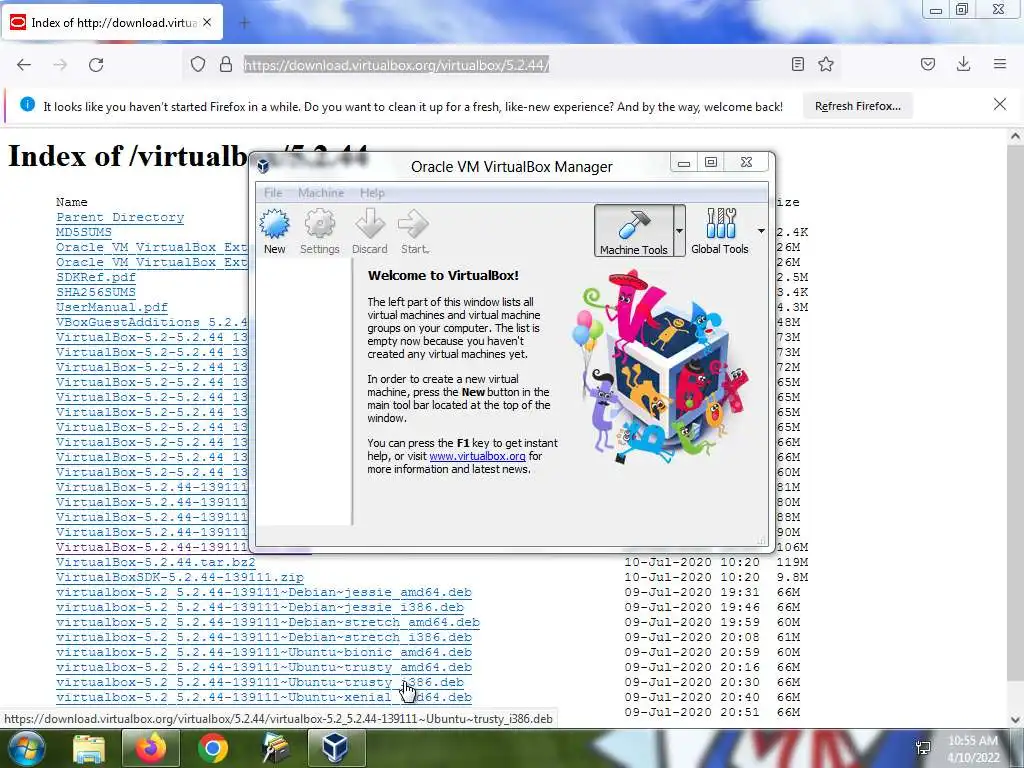Download the Ubuntu trusty amd64 deb

tap(264, 667)
